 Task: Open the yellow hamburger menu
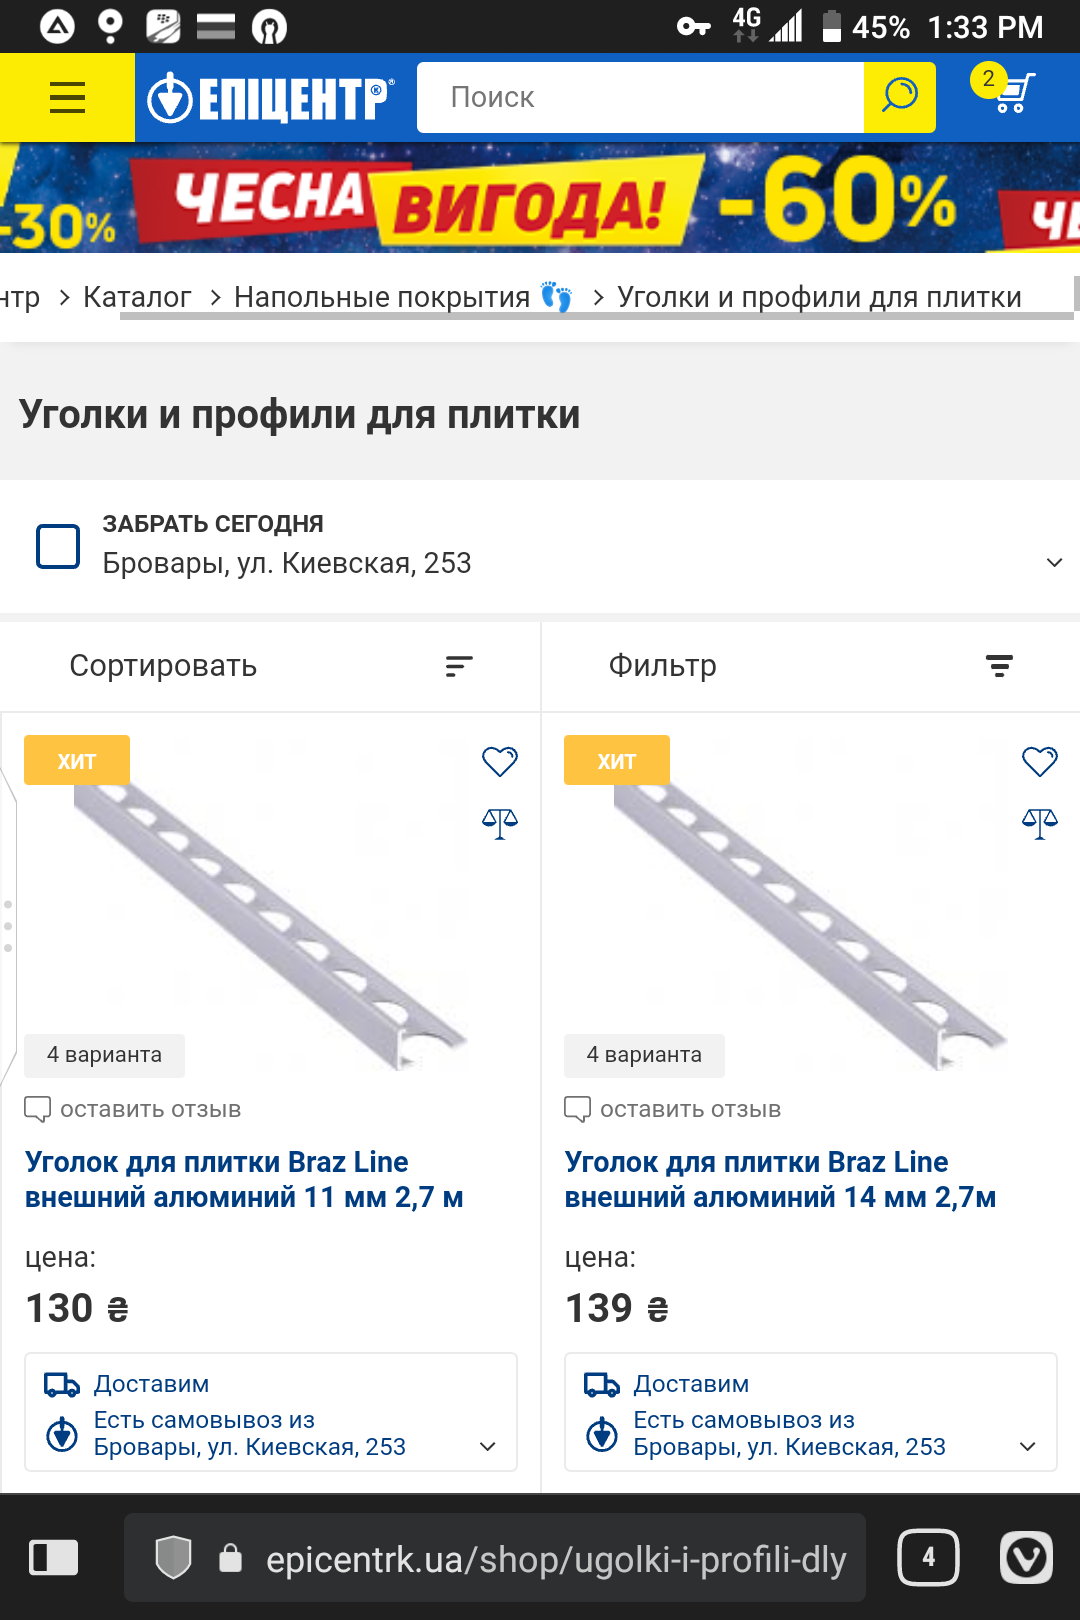(x=67, y=97)
